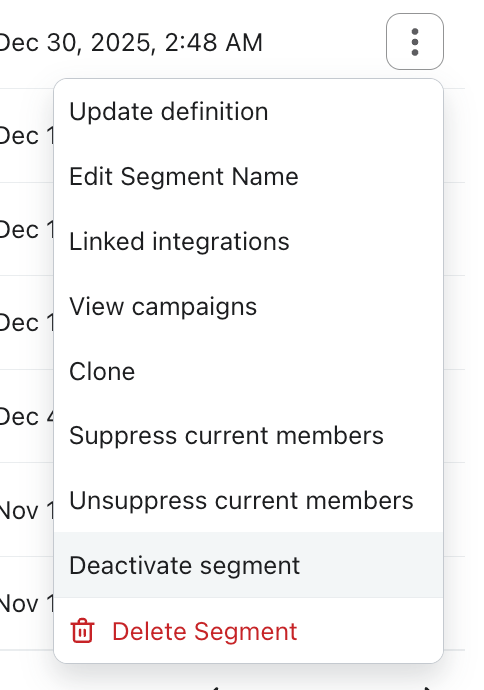Go to next page using right chevron
This screenshot has width=484, height=690.
(426, 687)
